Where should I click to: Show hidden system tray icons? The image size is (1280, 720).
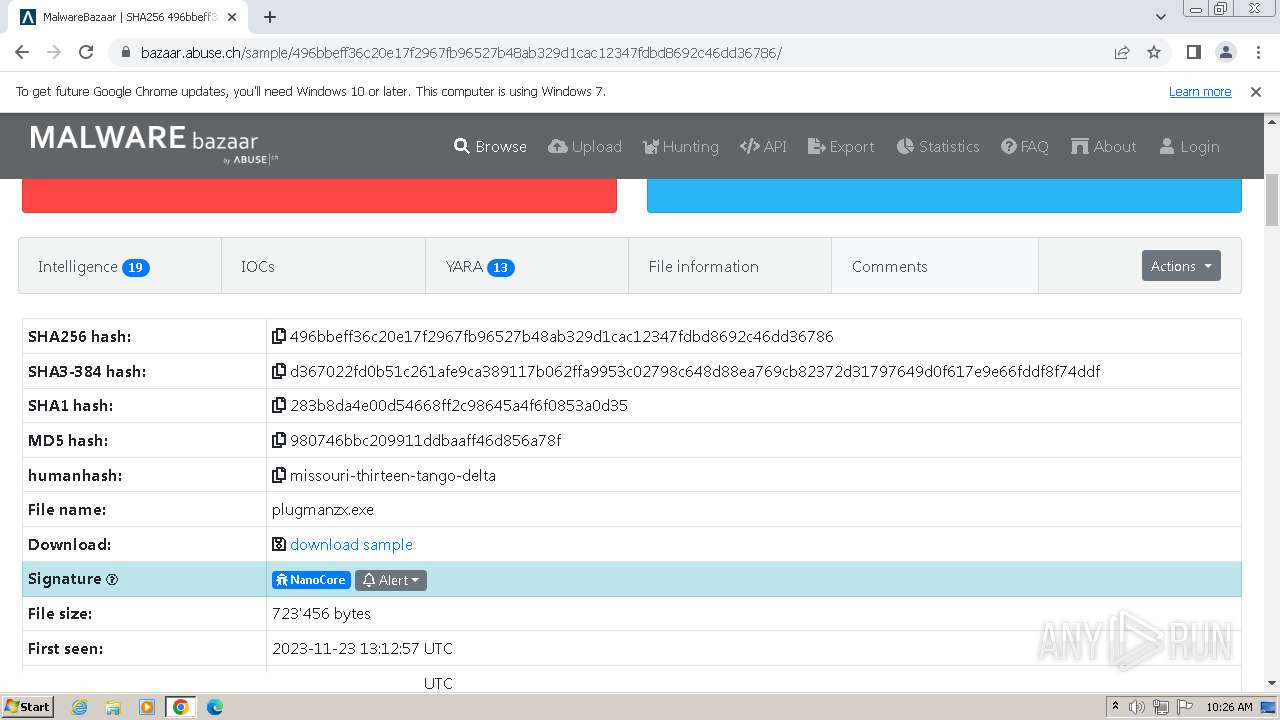point(1115,707)
